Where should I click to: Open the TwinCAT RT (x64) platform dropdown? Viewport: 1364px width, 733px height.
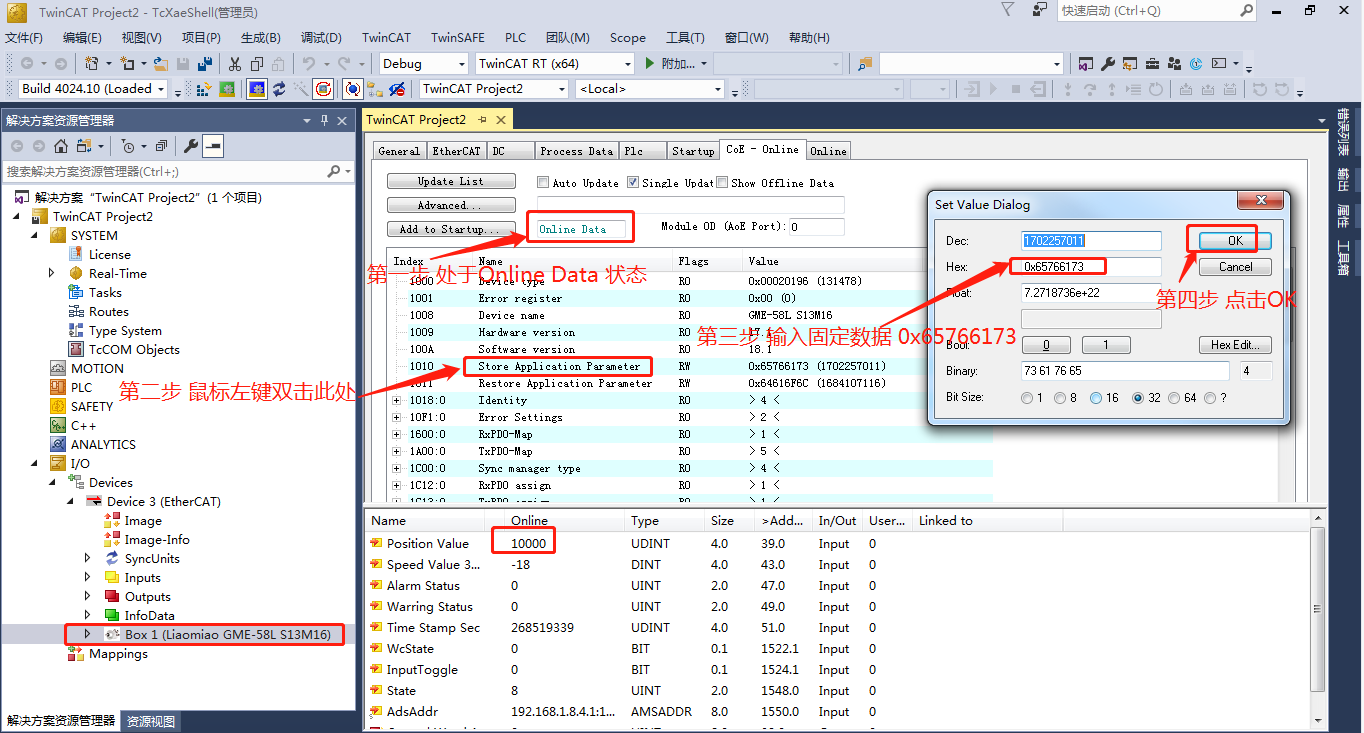(627, 64)
